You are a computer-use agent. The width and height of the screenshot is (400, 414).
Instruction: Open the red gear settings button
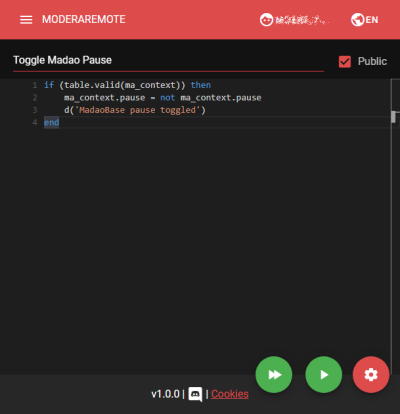pyautogui.click(x=371, y=375)
